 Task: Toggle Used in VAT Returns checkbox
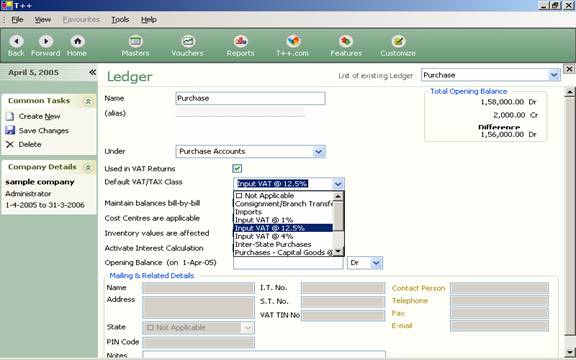click(237, 169)
